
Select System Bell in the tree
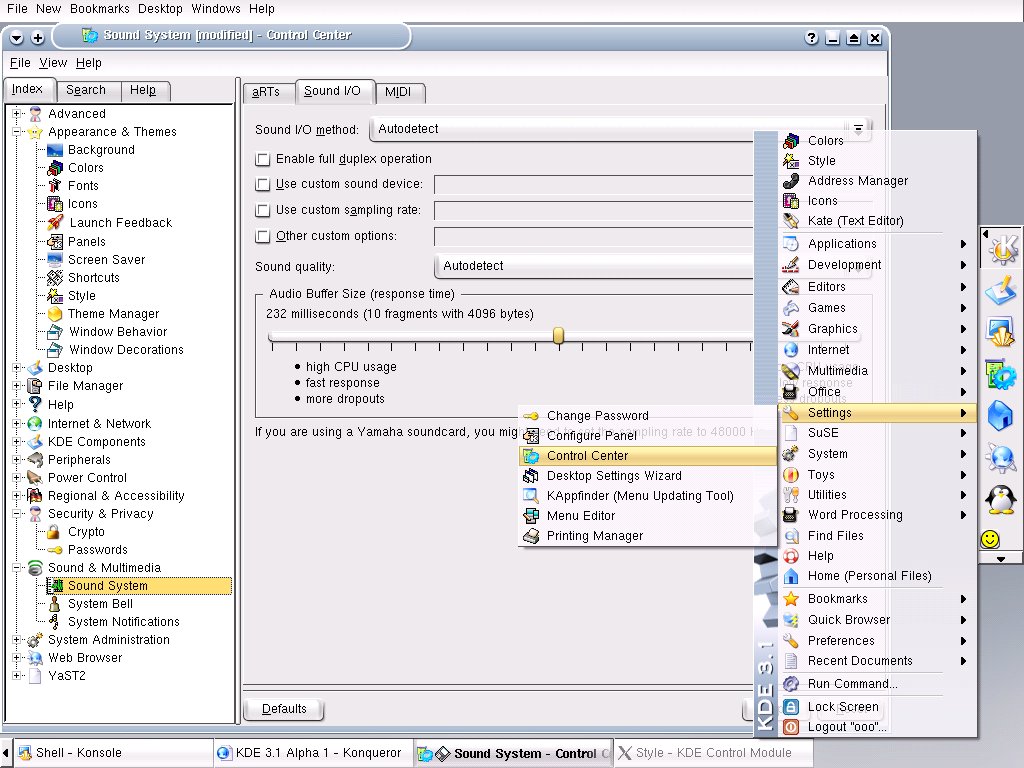pyautogui.click(x=100, y=604)
